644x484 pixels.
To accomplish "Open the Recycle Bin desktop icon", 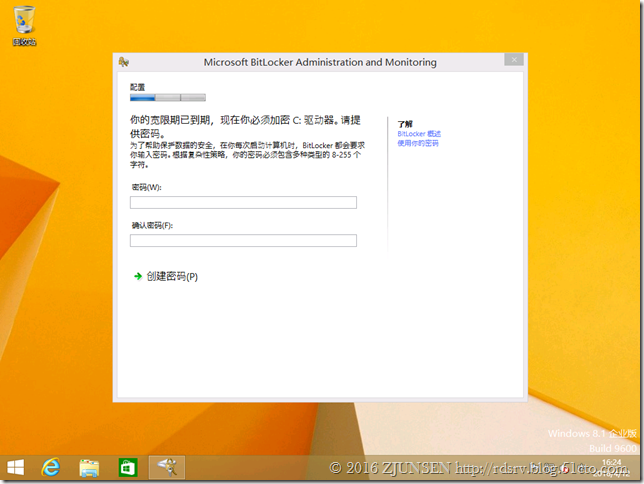I will [x=24, y=25].
